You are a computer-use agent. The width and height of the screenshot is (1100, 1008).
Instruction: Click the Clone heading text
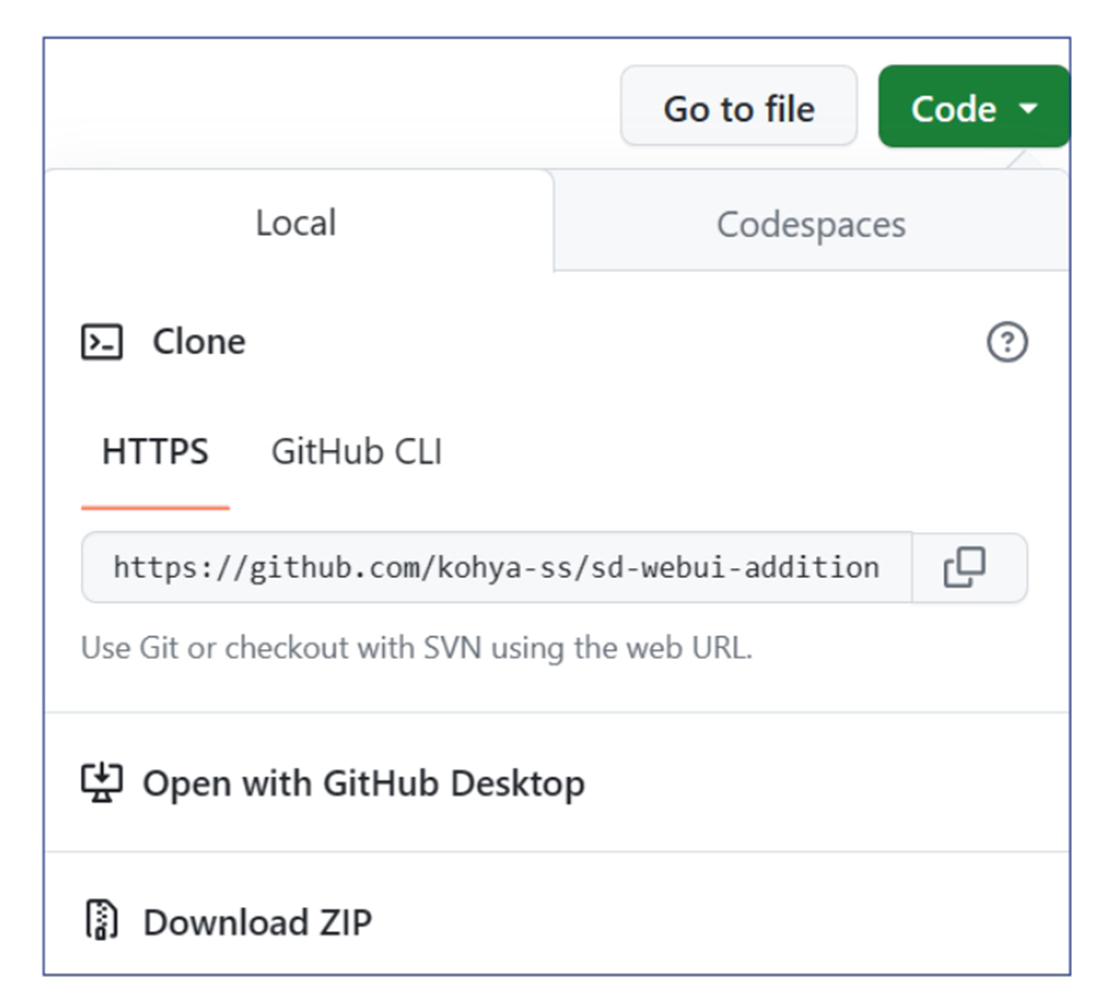point(199,342)
